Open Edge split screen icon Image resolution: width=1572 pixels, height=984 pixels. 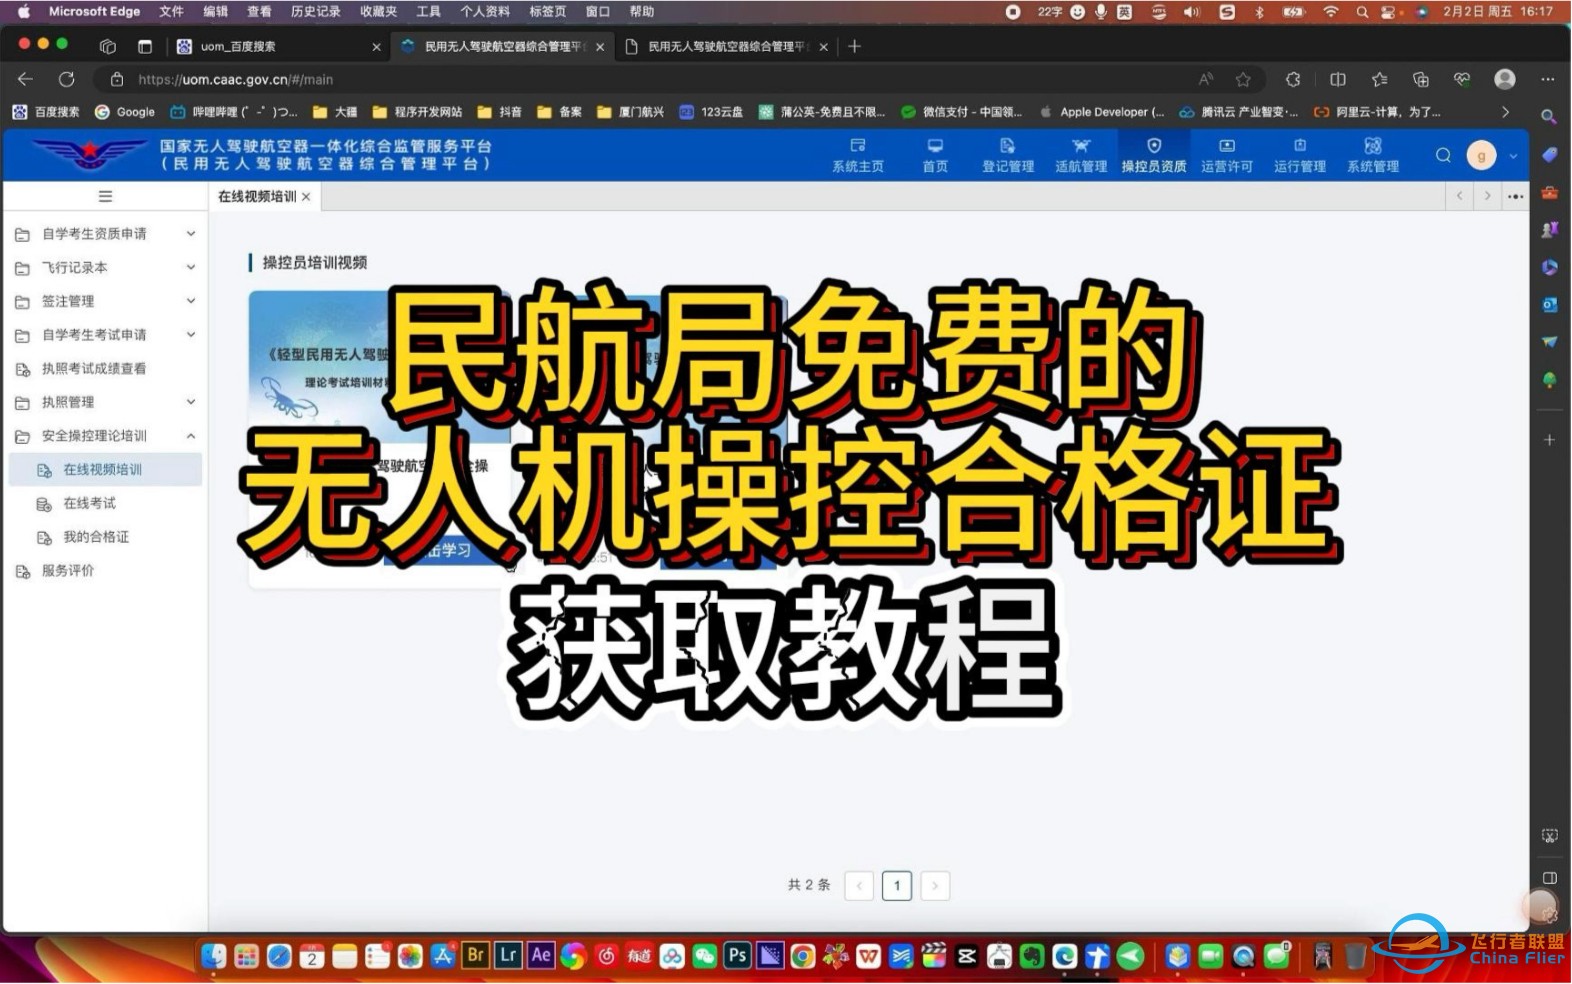[1338, 79]
